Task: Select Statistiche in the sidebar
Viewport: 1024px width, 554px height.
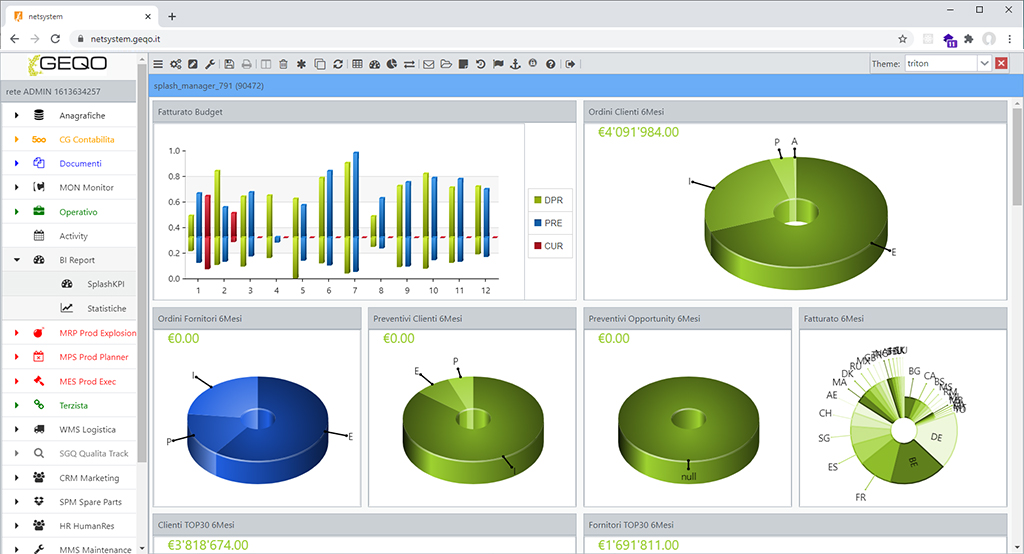Action: 106,308
